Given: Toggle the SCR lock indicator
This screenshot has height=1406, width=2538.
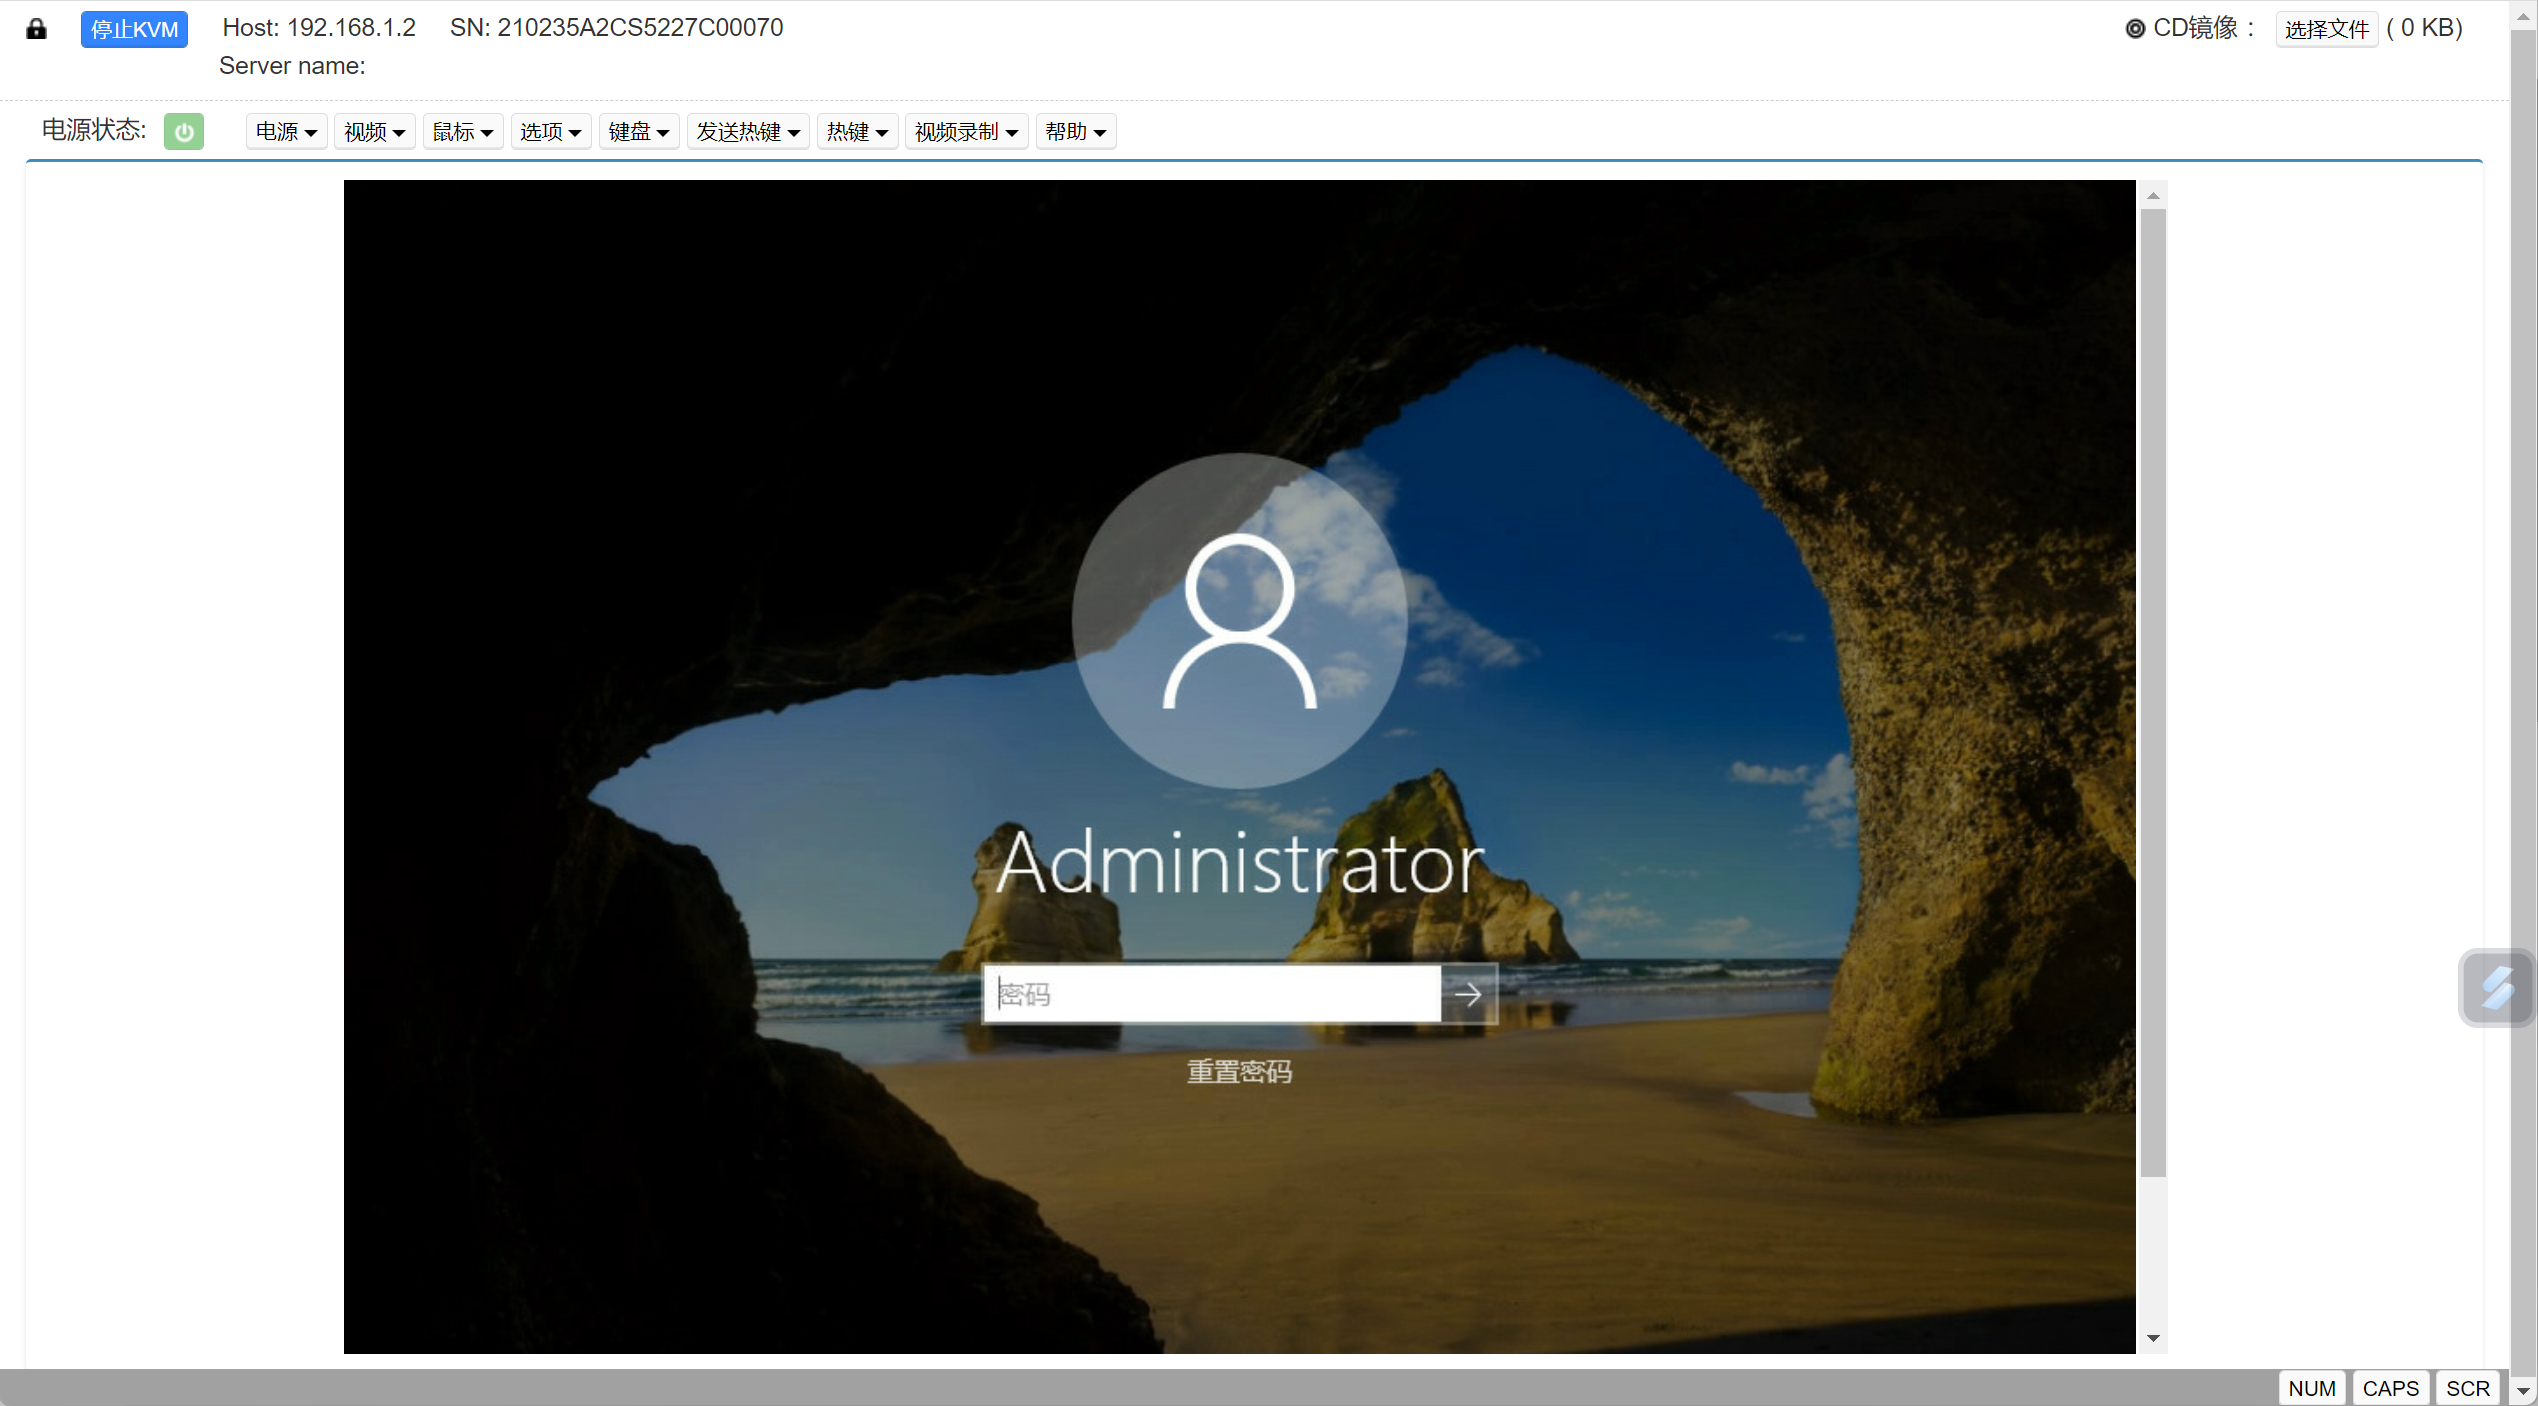Looking at the screenshot, I should point(2467,1388).
